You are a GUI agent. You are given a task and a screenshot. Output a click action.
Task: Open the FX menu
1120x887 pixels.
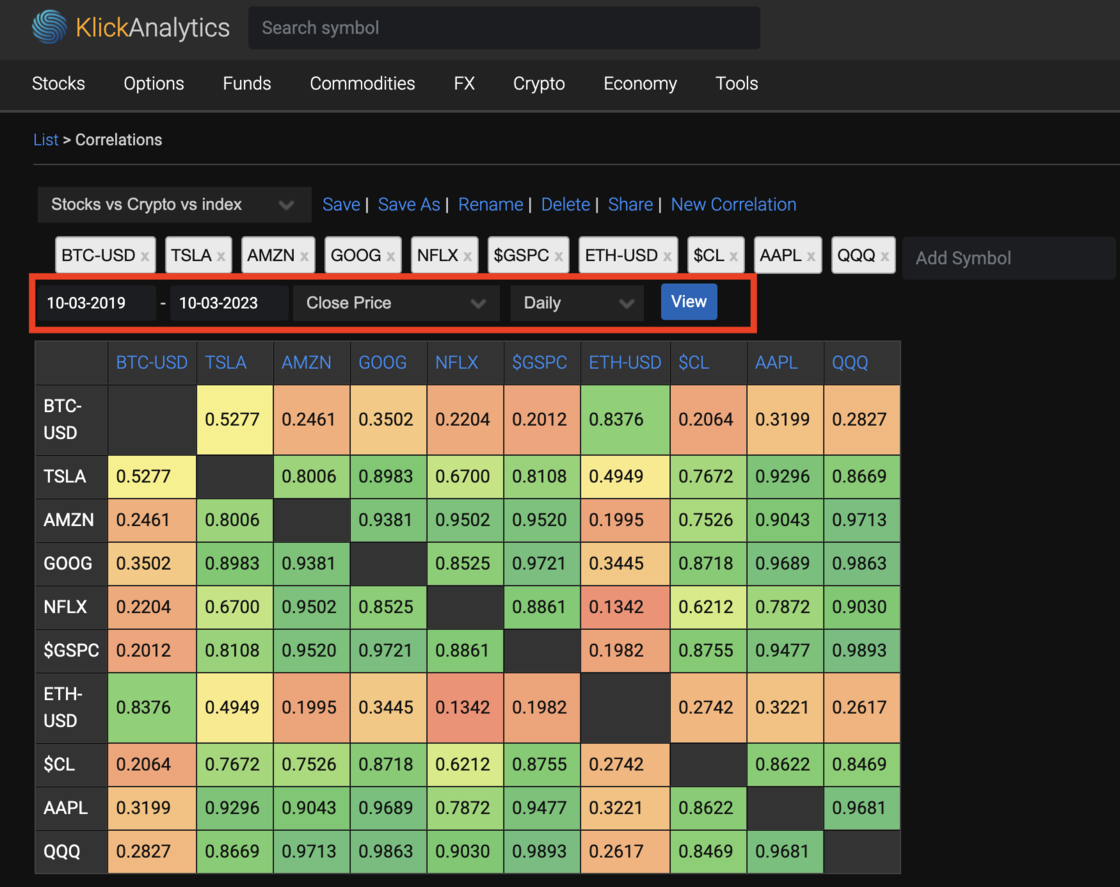(x=464, y=84)
